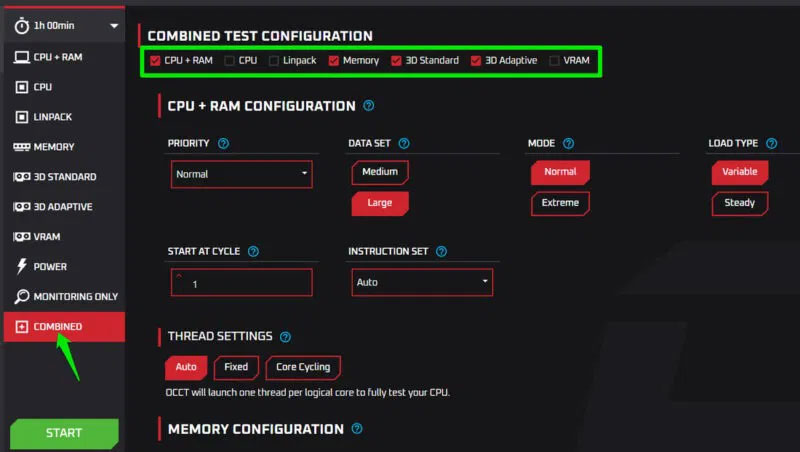Click the plus-box icon beside COMBINED
This screenshot has height=452, width=800.
tap(21, 327)
